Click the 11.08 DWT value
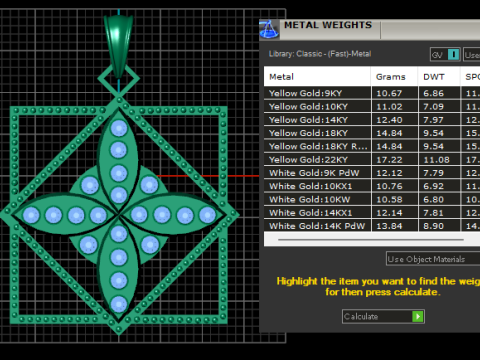 coord(436,160)
